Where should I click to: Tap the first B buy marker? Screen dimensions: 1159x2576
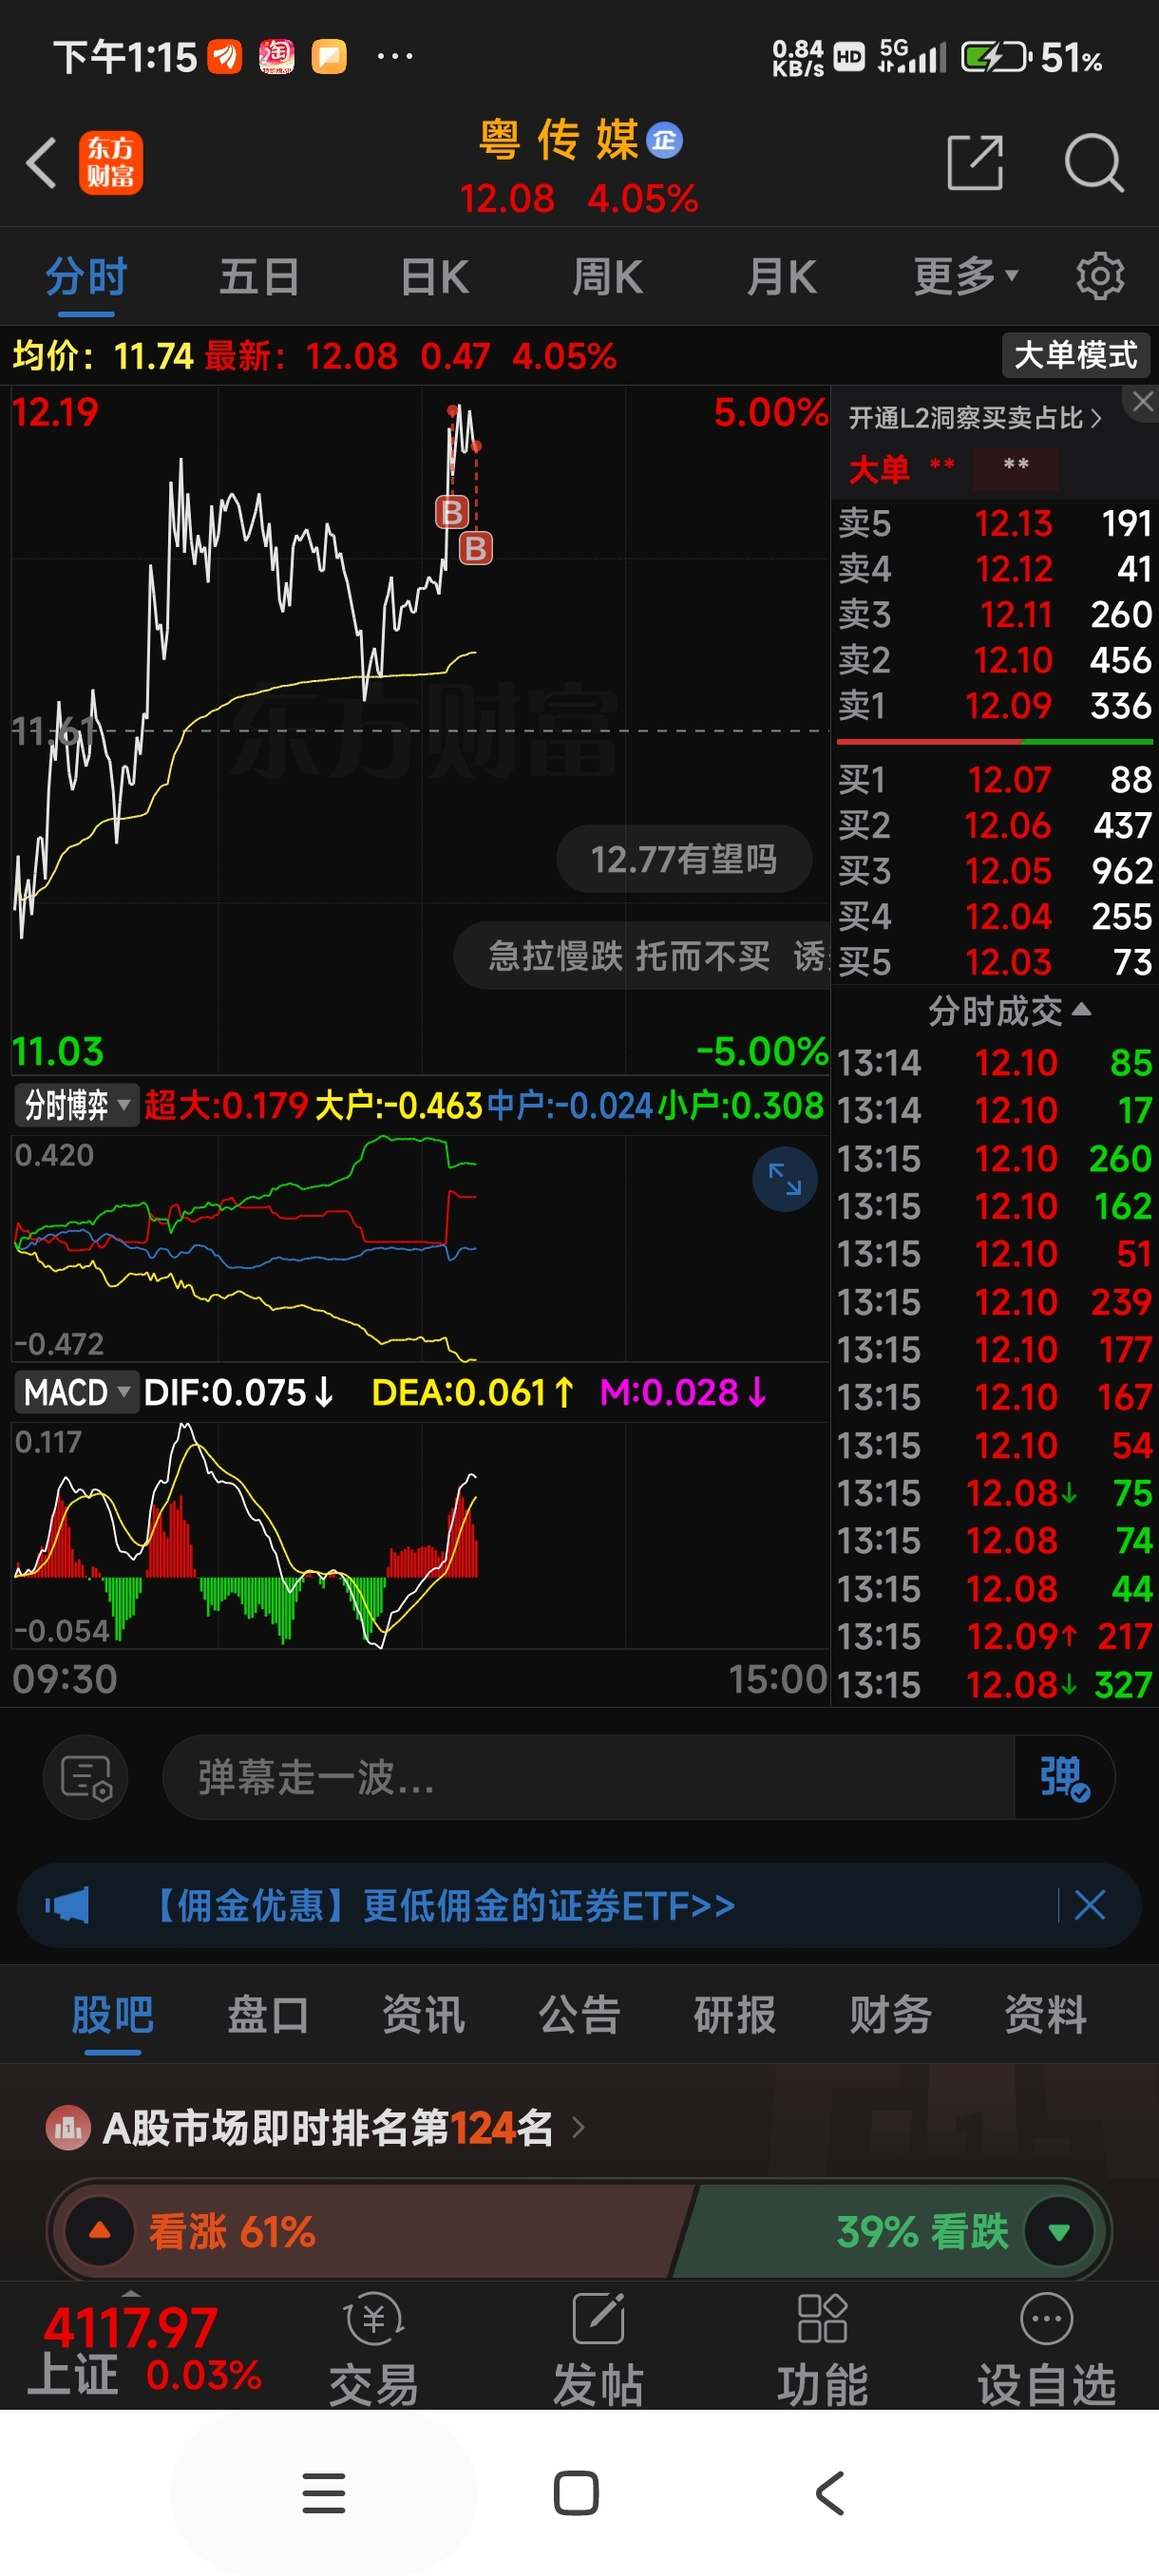pos(452,513)
